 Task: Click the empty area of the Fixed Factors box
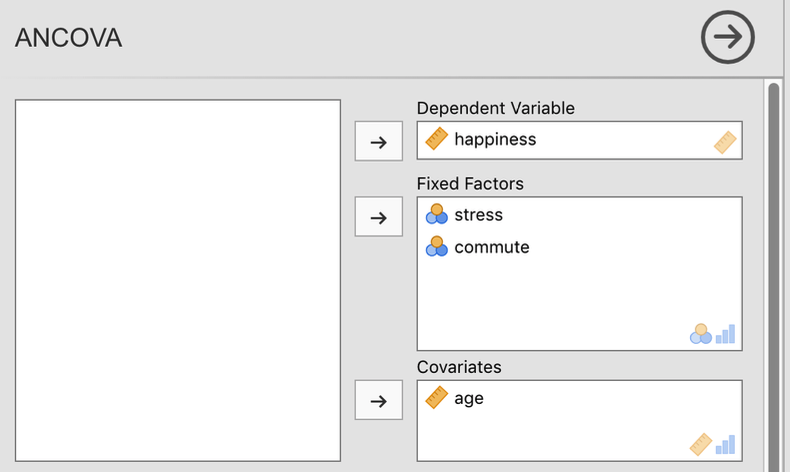tap(554, 297)
